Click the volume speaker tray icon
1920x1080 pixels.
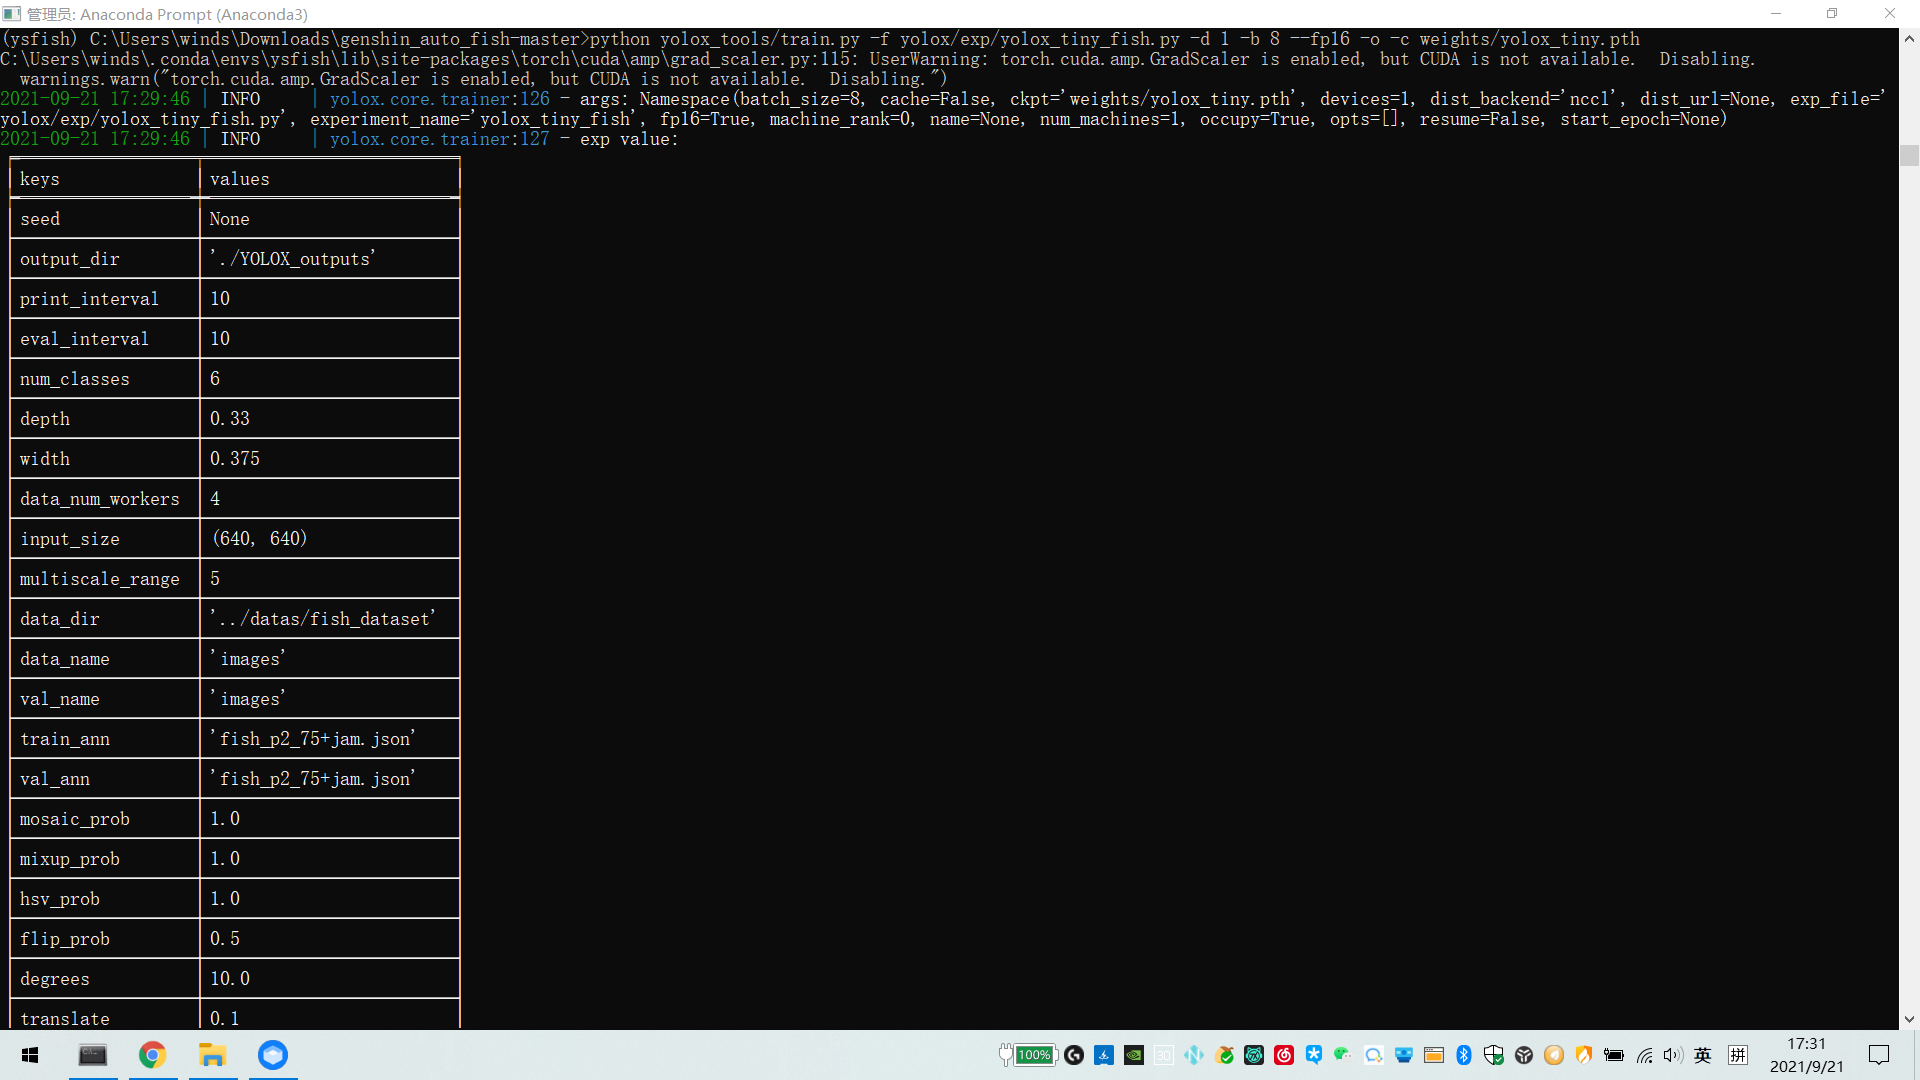[x=1673, y=1055]
